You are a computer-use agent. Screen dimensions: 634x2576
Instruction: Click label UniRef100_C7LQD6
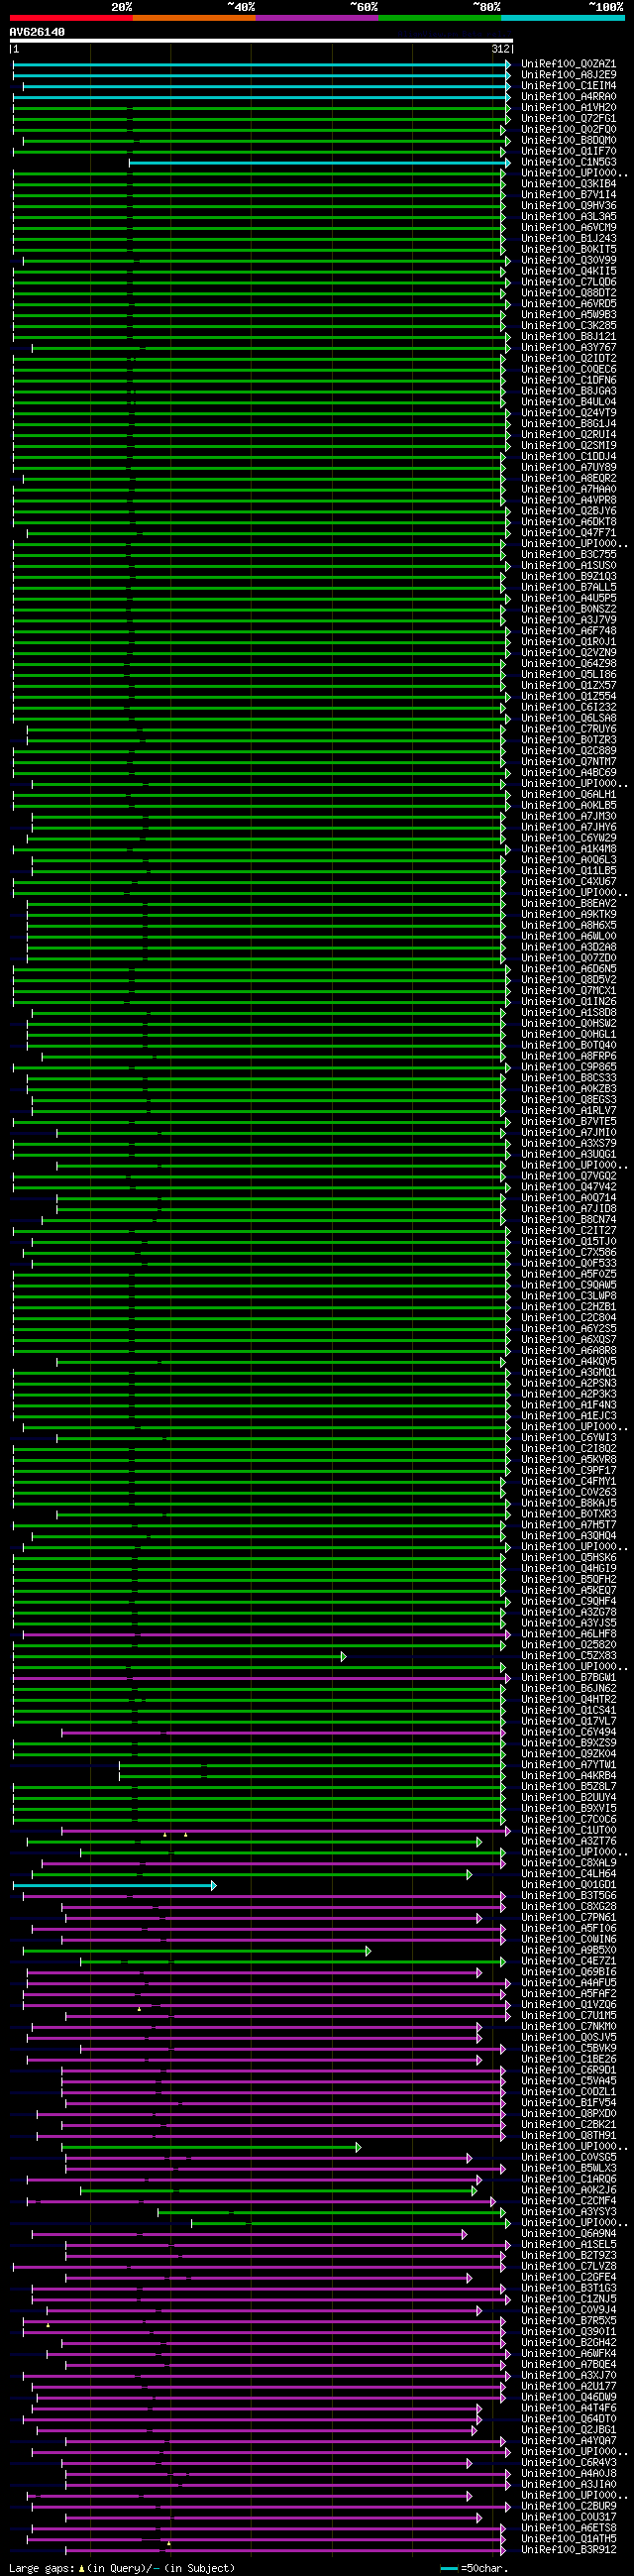(568, 282)
